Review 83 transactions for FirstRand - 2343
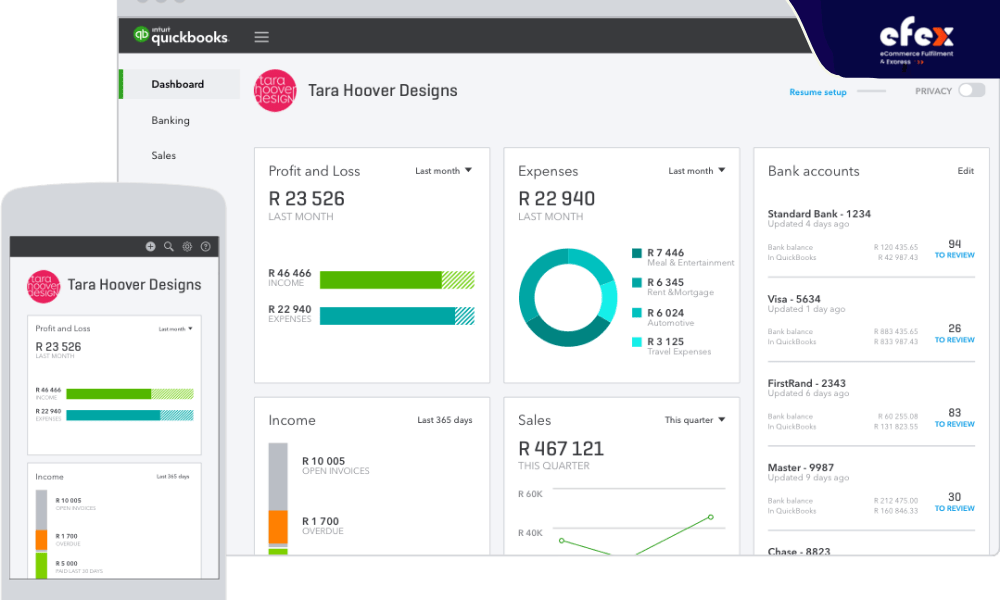Screen dimensions: 1000x600 tap(954, 418)
